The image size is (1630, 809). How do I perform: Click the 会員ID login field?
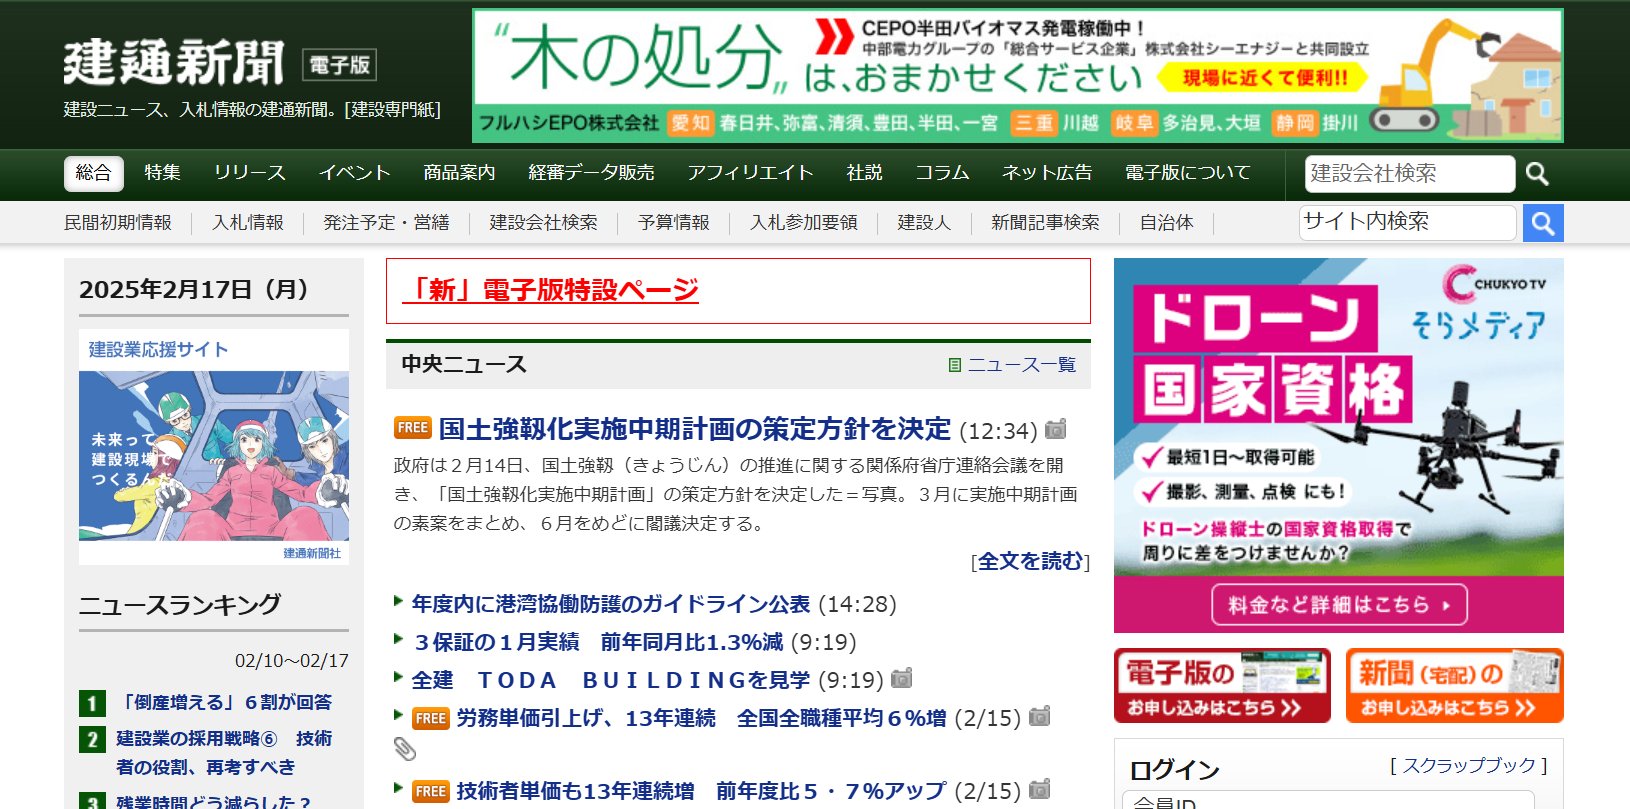(x=1328, y=800)
